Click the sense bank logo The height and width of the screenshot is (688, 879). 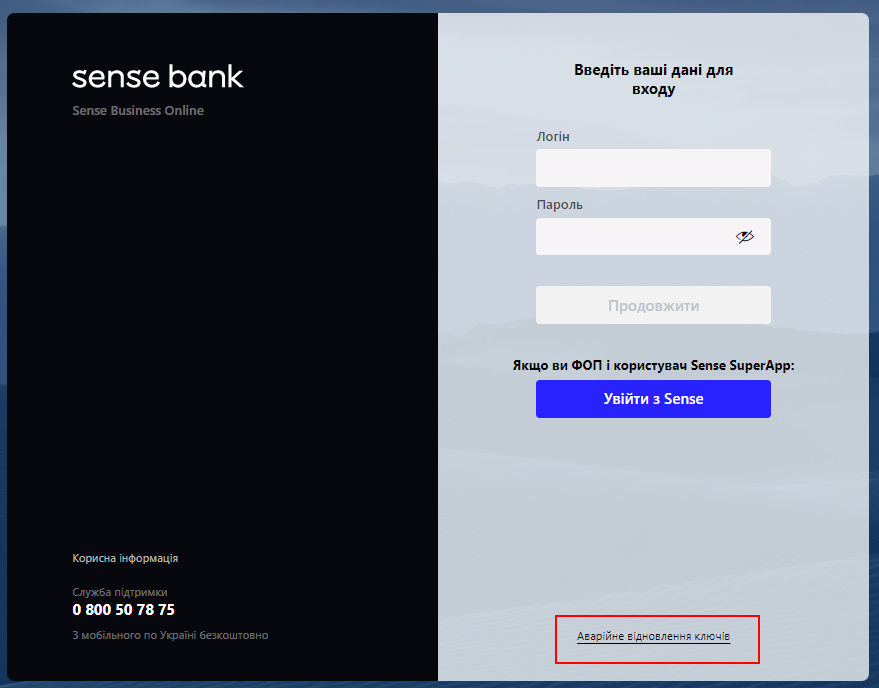click(158, 77)
